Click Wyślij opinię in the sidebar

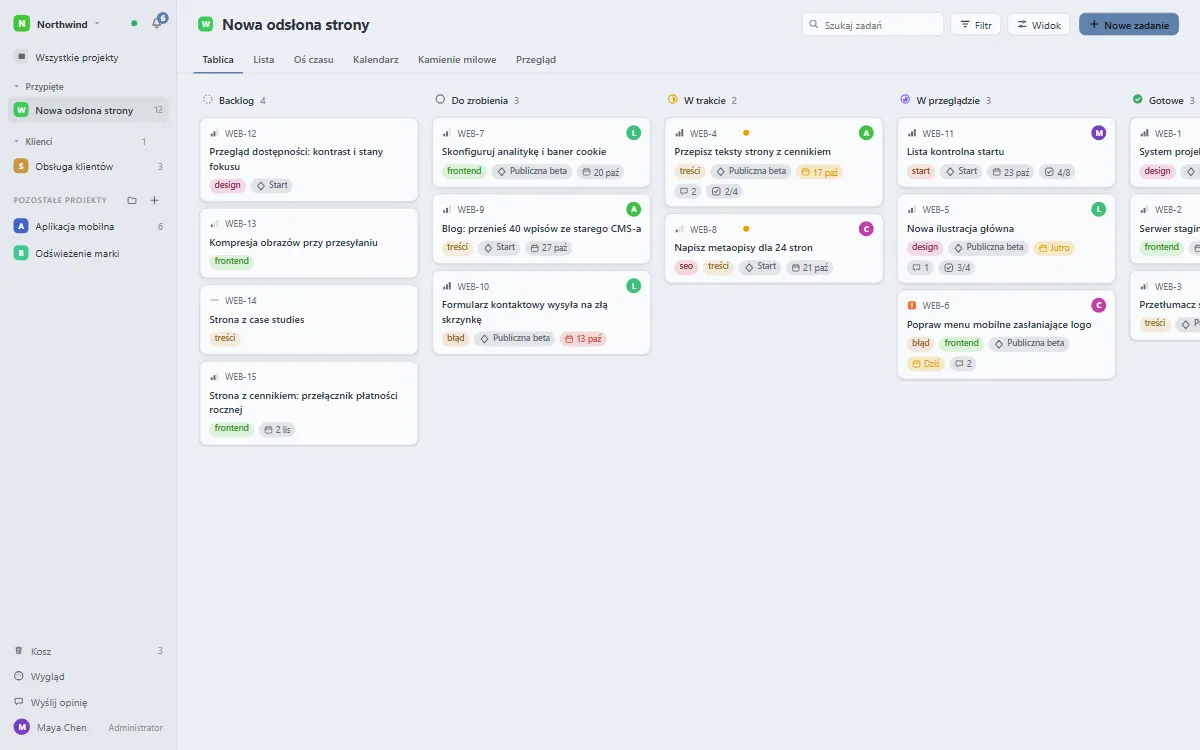(89, 703)
